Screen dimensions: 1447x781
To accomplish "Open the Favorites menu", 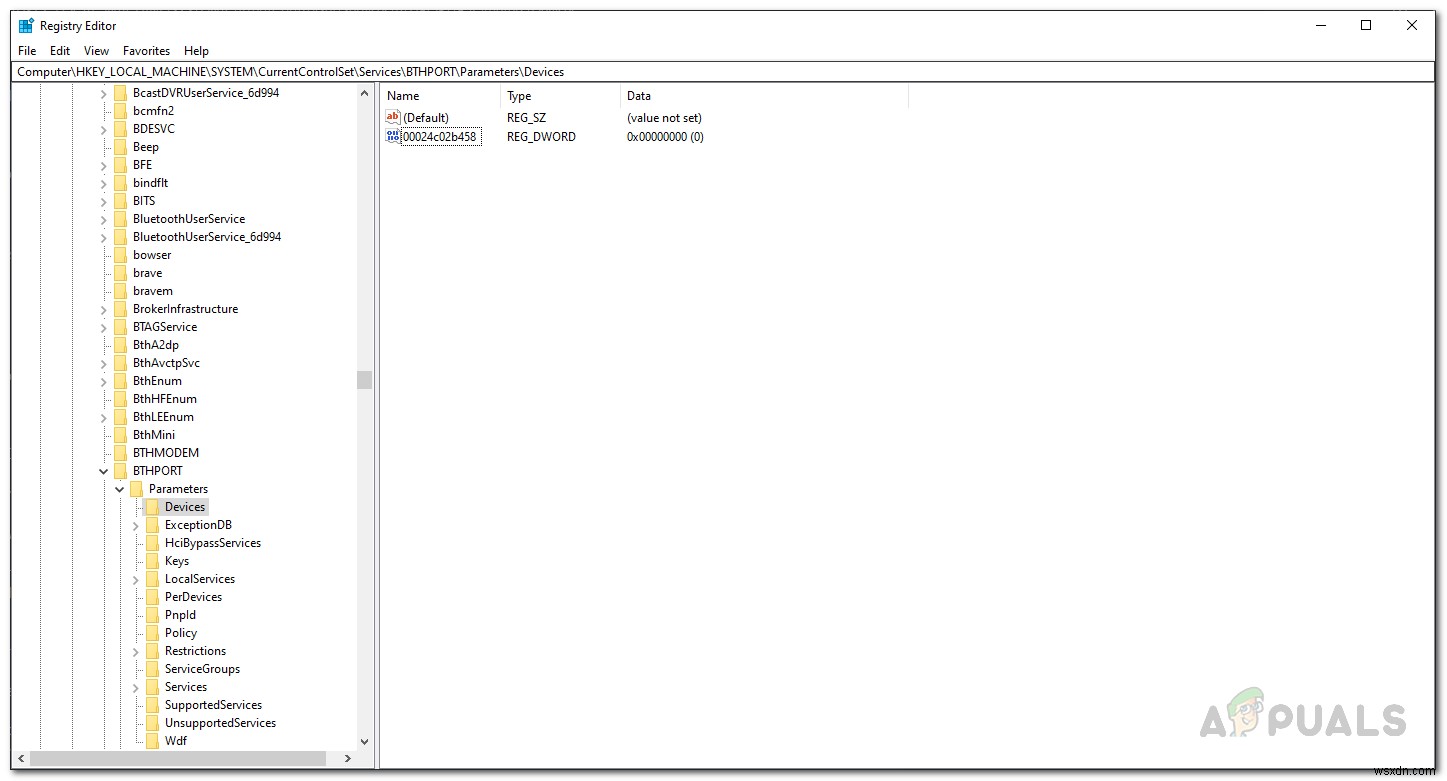I will (147, 51).
